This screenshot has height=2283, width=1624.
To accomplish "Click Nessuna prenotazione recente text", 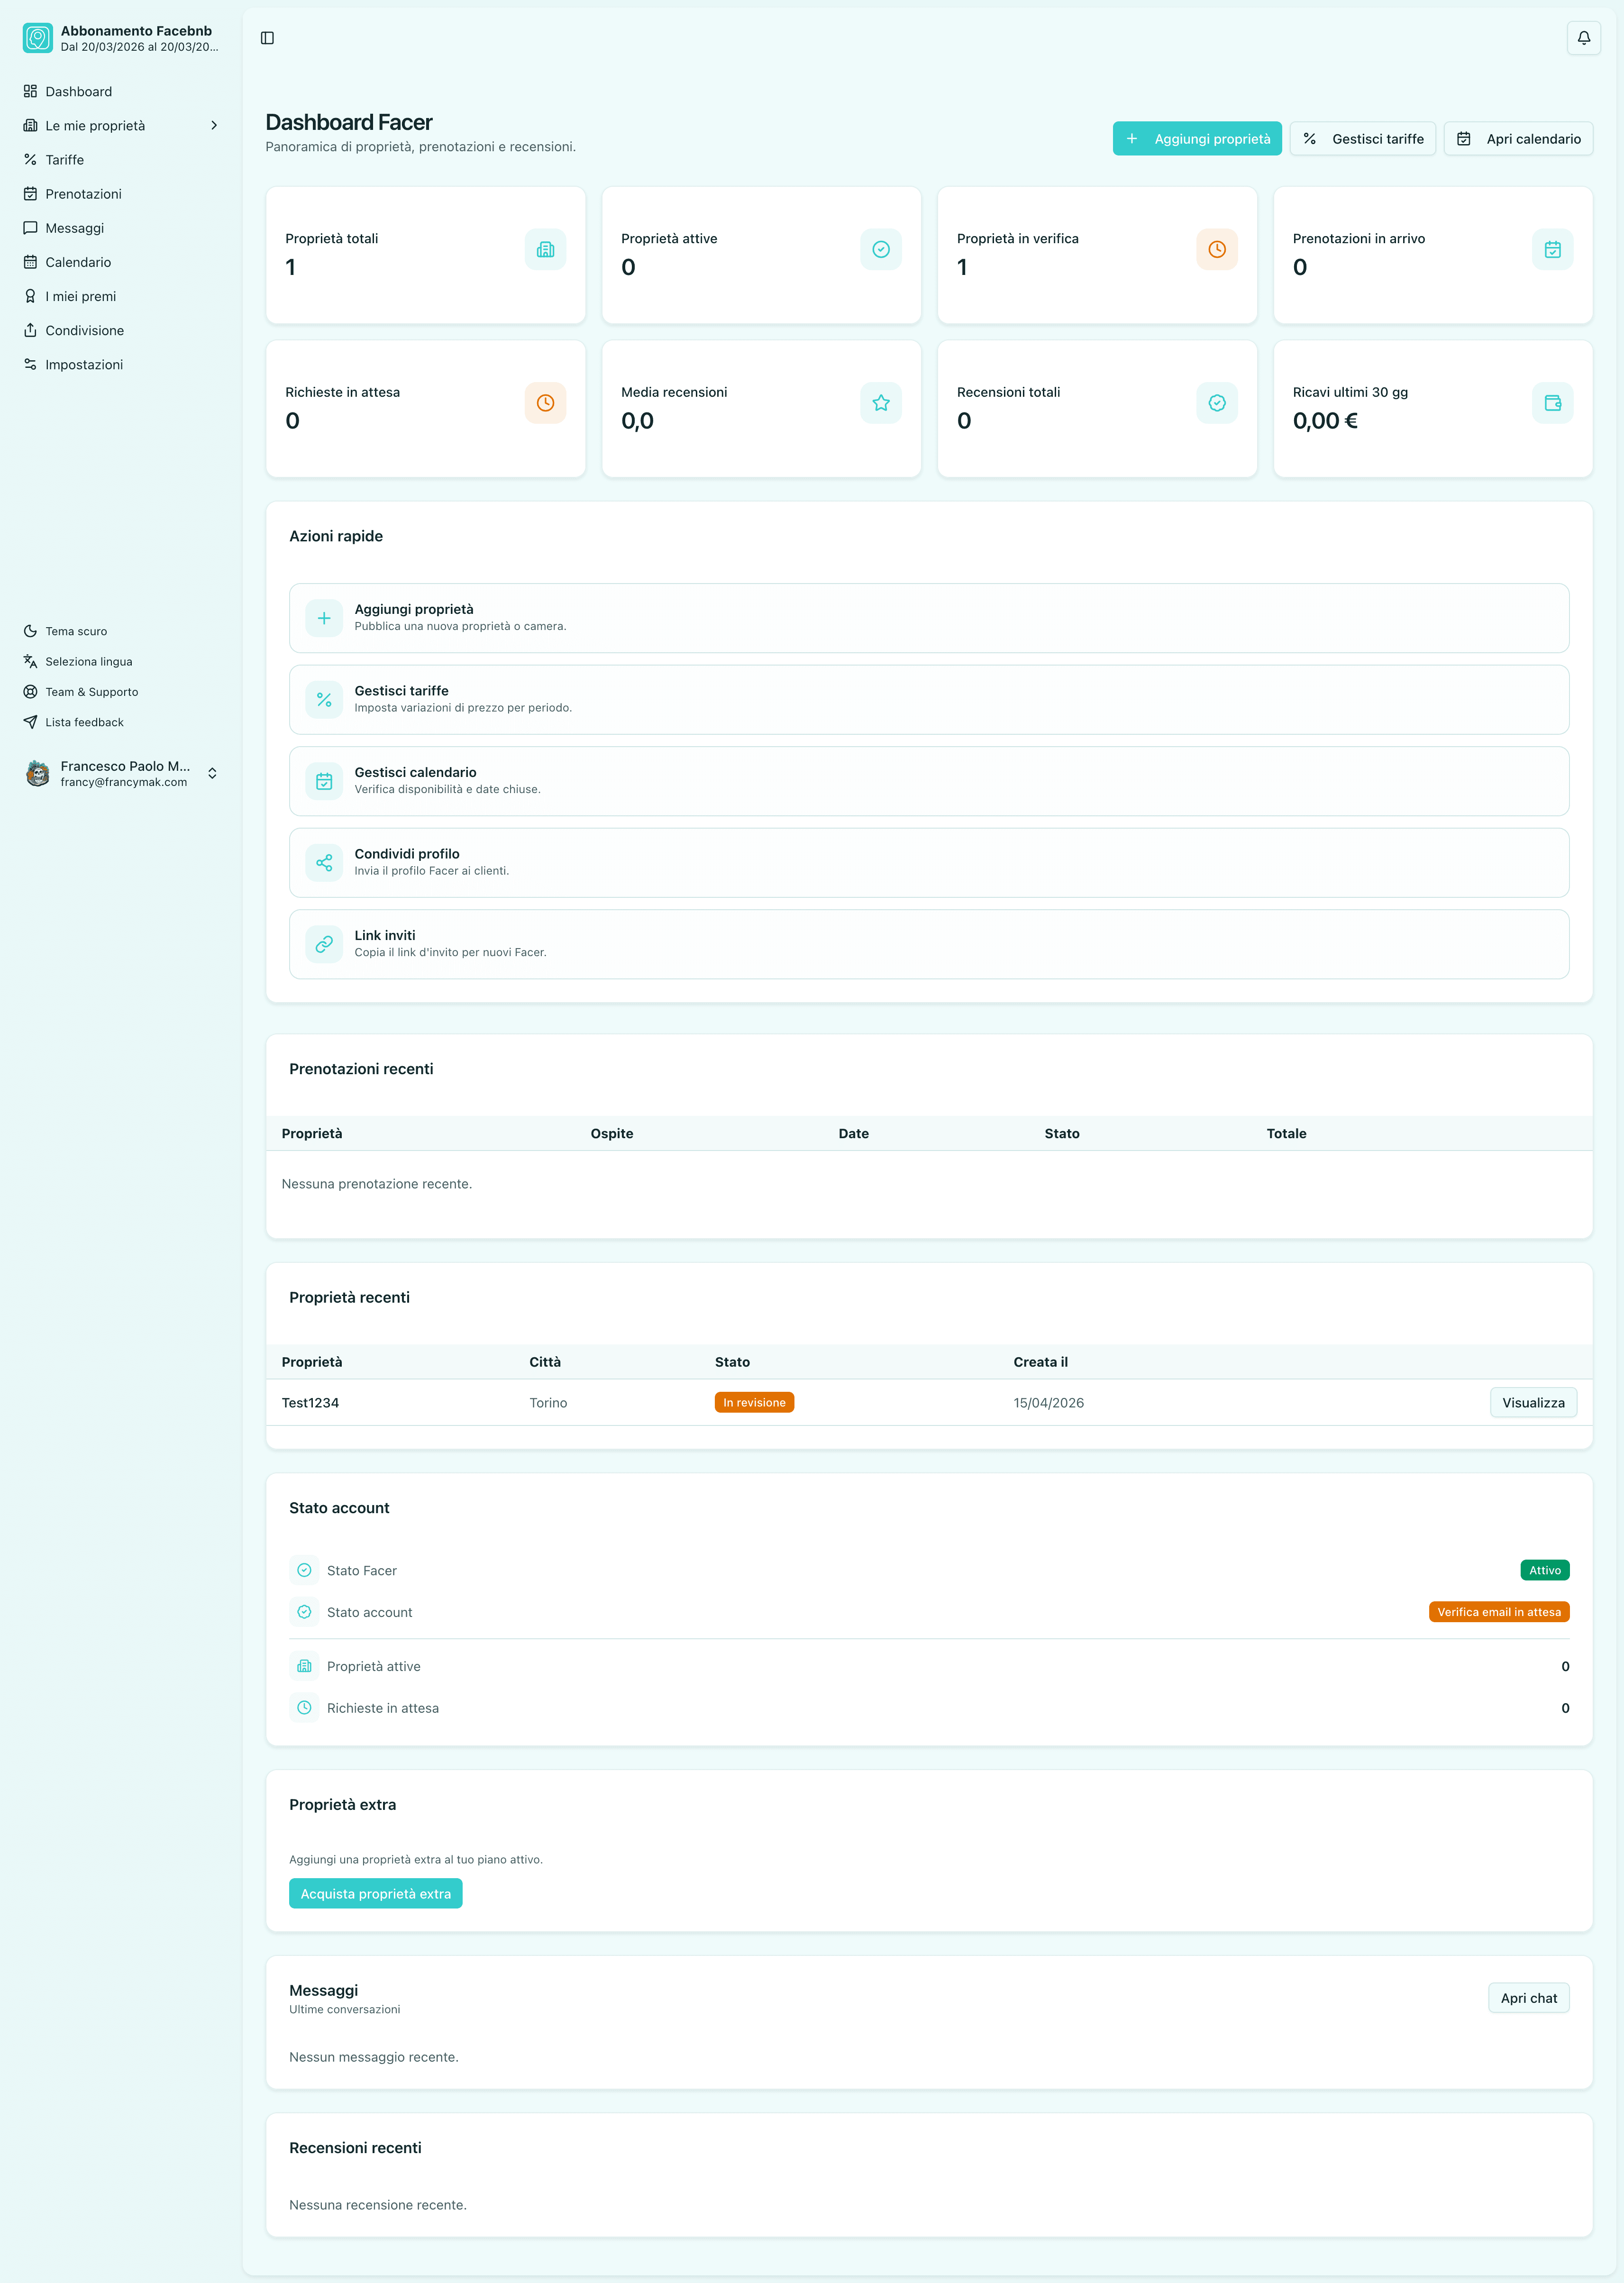I will click(376, 1184).
